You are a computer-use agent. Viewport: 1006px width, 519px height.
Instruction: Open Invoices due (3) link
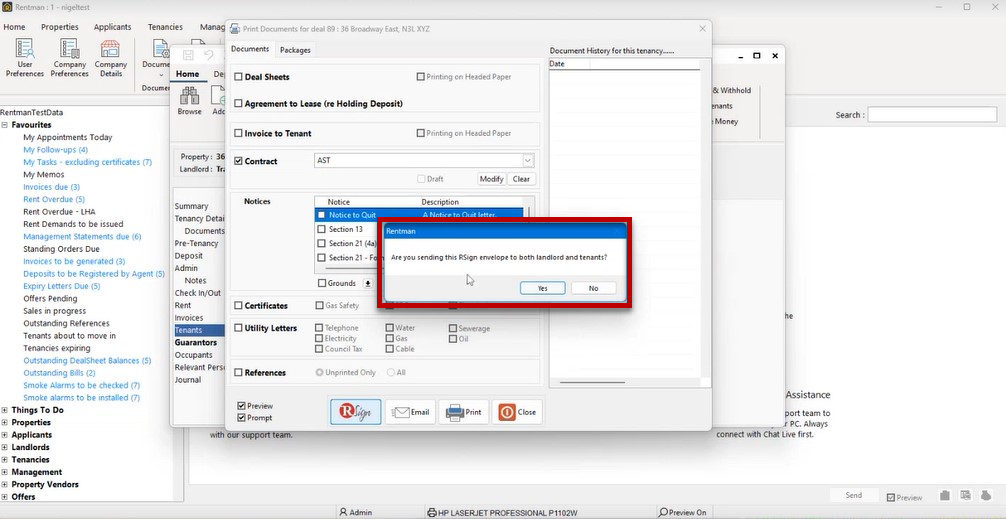click(x=51, y=187)
